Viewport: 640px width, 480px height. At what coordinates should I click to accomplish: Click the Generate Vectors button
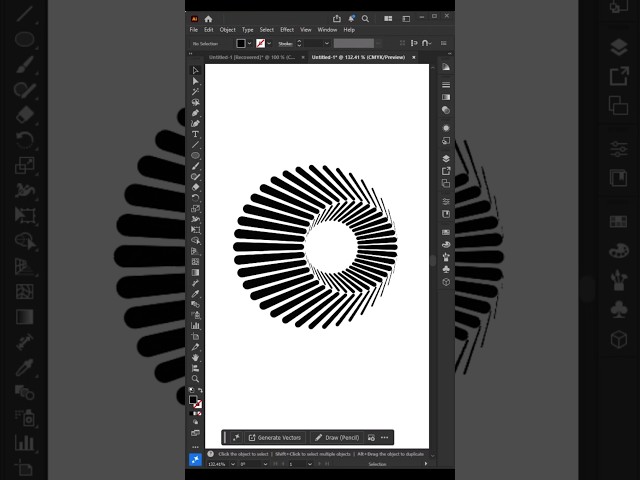coord(275,438)
